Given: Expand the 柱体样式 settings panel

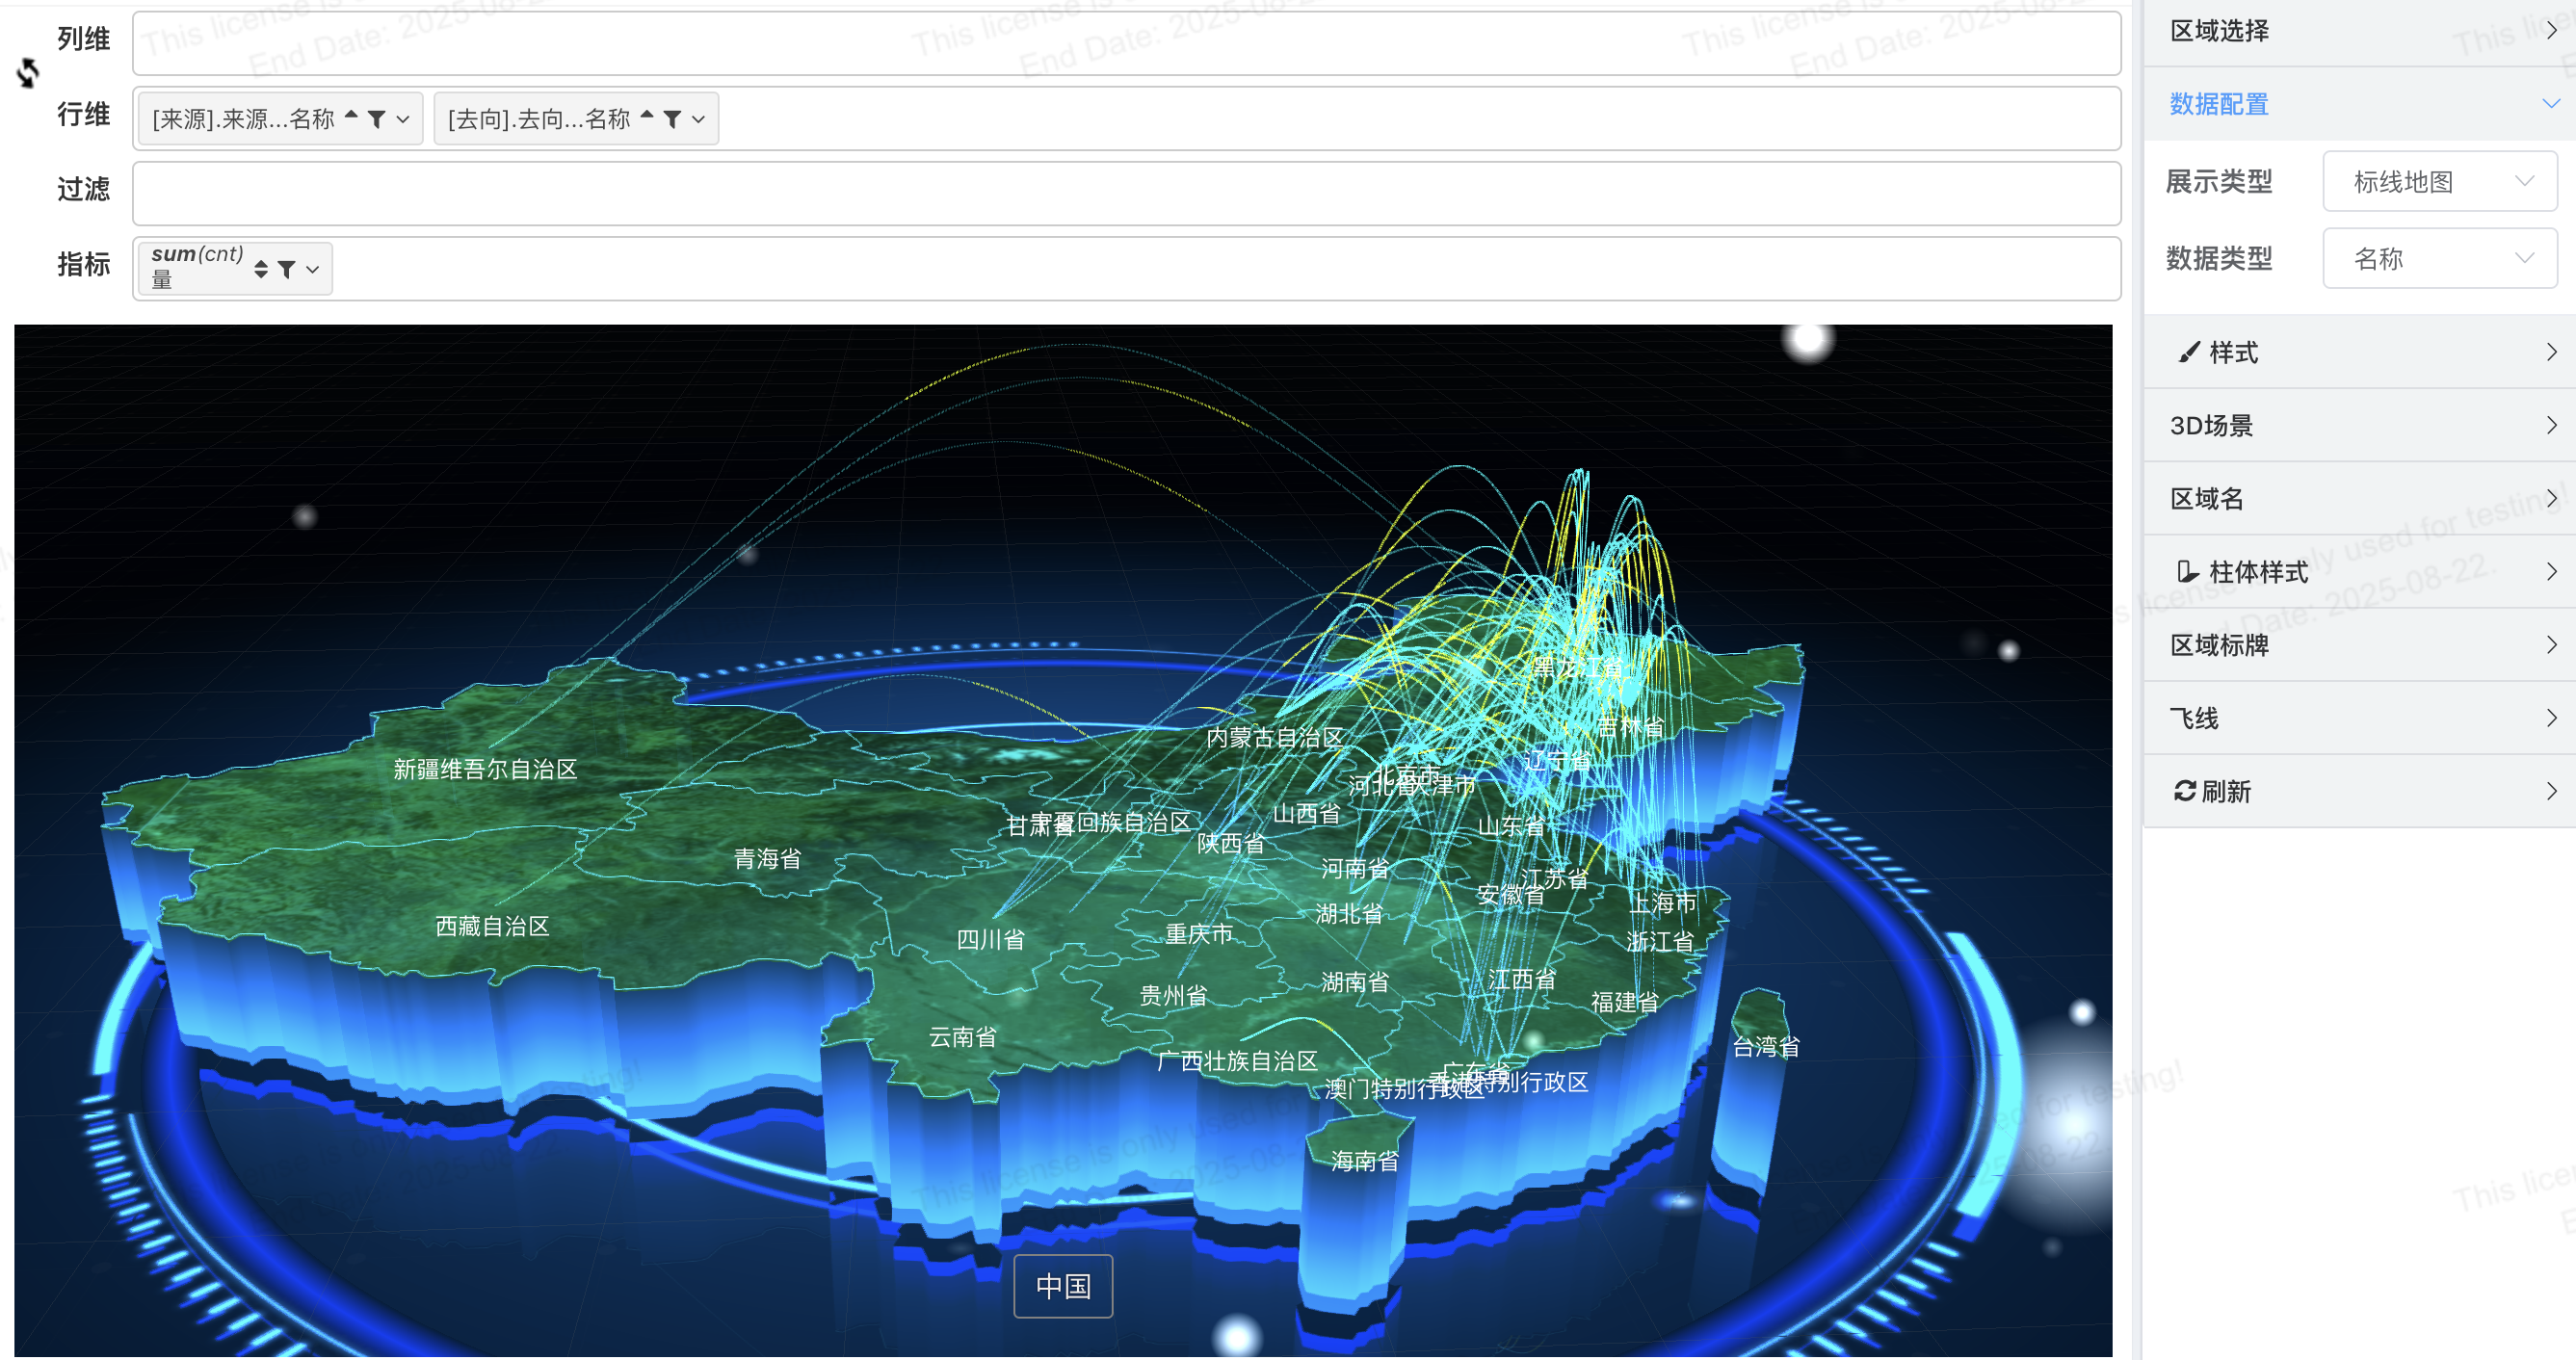Looking at the screenshot, I should (x=2360, y=571).
